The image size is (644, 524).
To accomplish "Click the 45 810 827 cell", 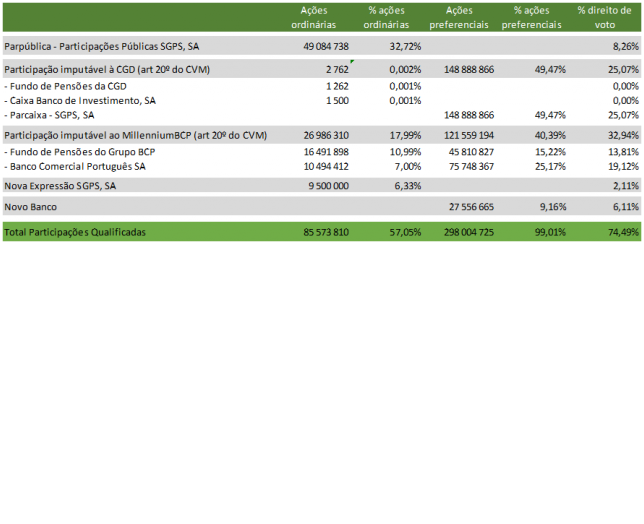I will (471, 152).
